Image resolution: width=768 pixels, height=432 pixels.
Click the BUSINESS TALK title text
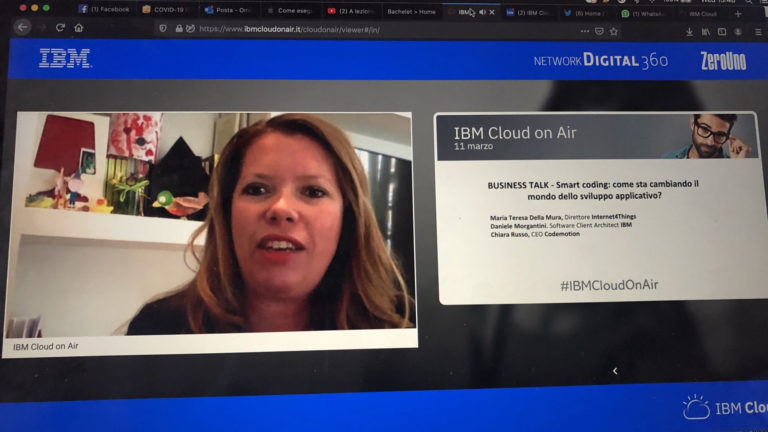[x=593, y=190]
